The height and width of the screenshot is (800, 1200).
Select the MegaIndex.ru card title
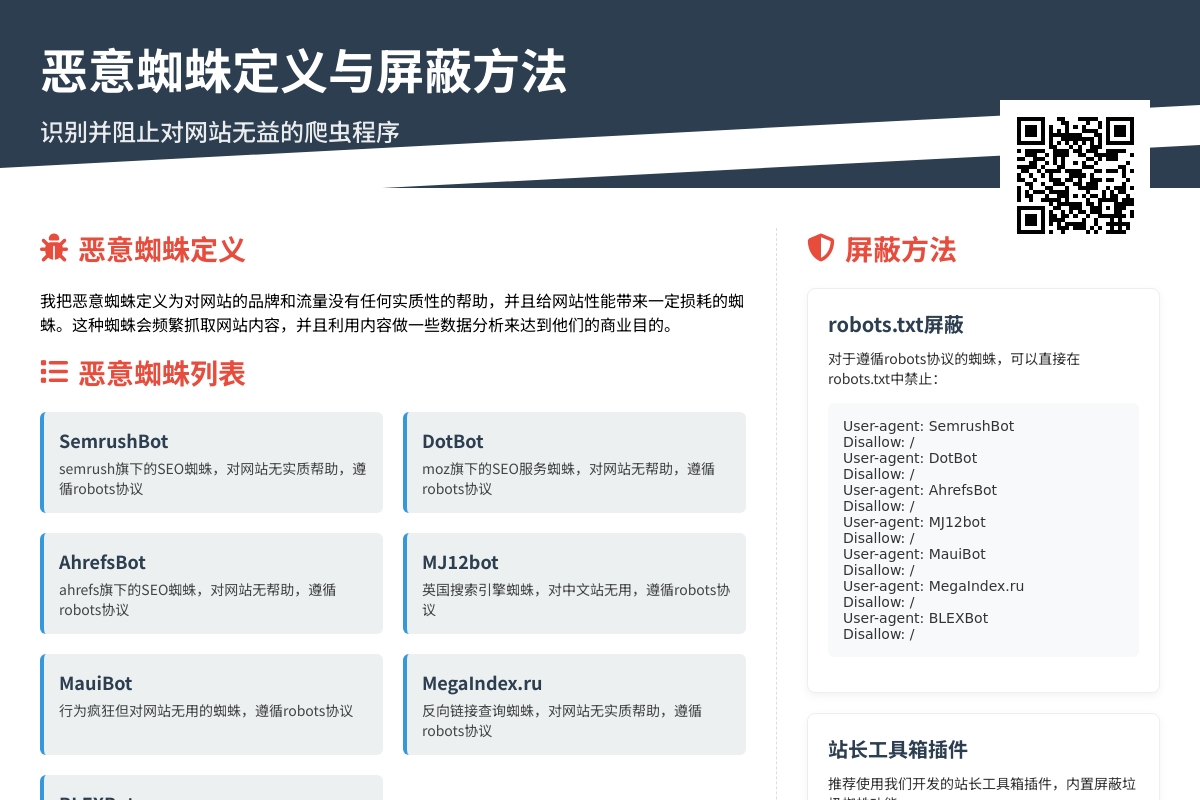[482, 683]
